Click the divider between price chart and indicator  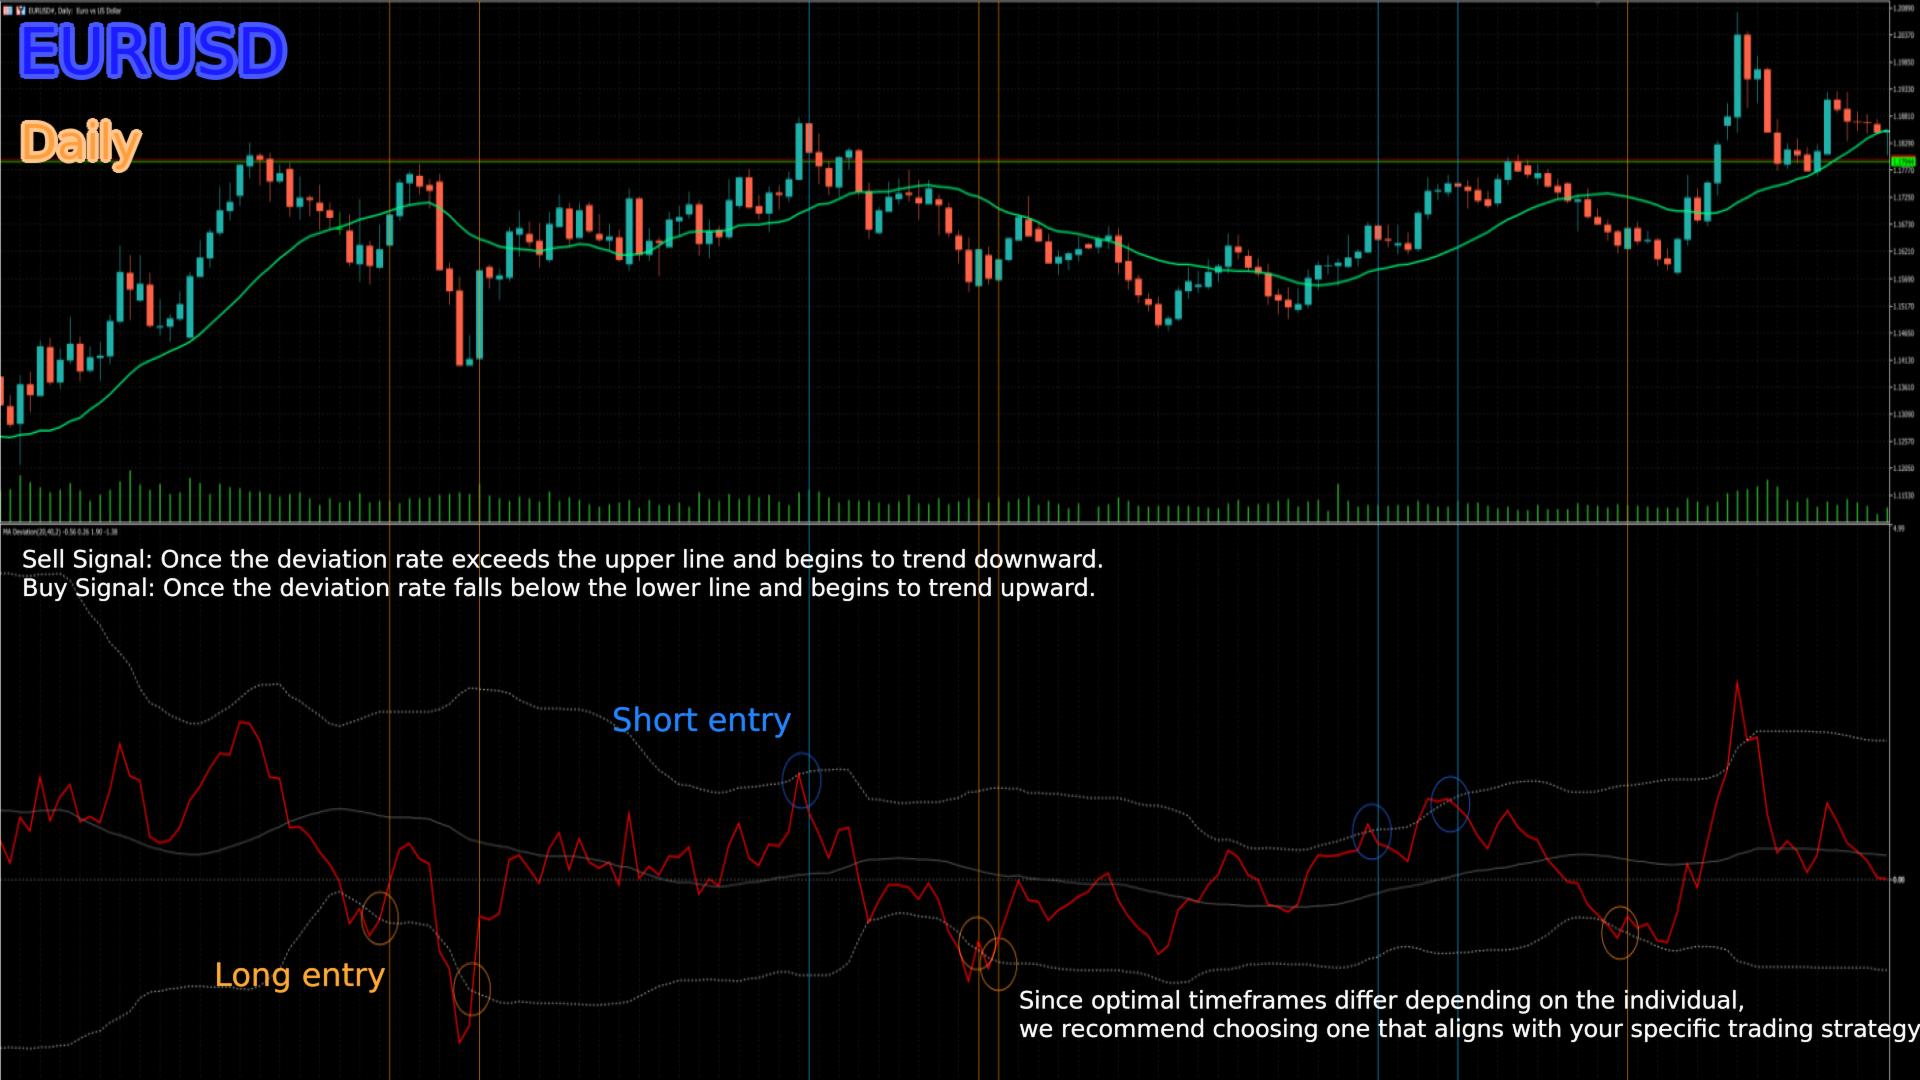tap(940, 523)
